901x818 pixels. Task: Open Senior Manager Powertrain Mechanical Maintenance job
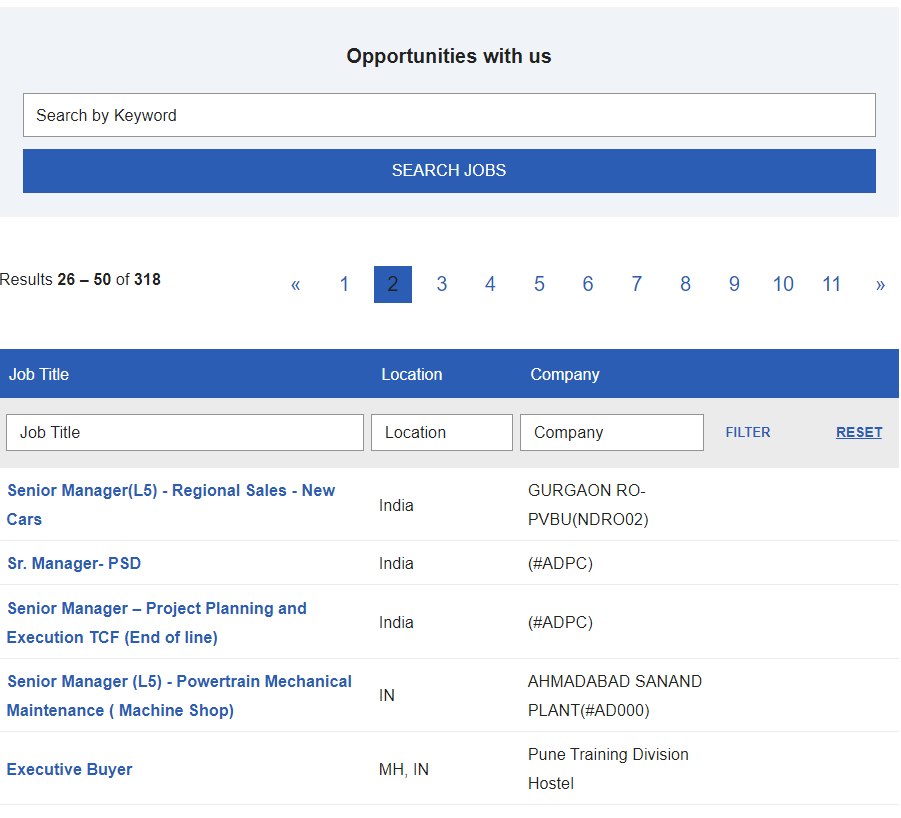[179, 696]
